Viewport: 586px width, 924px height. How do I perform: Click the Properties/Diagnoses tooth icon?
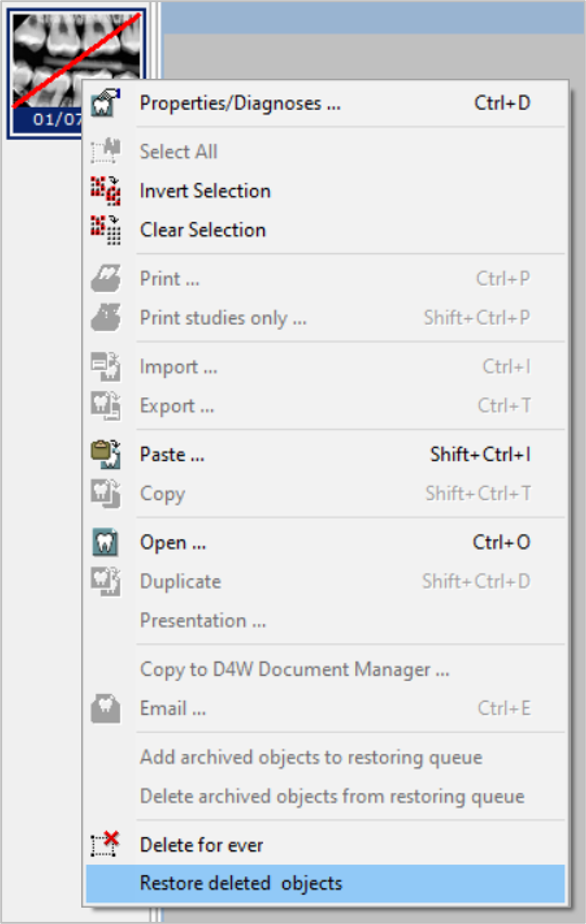pos(106,103)
